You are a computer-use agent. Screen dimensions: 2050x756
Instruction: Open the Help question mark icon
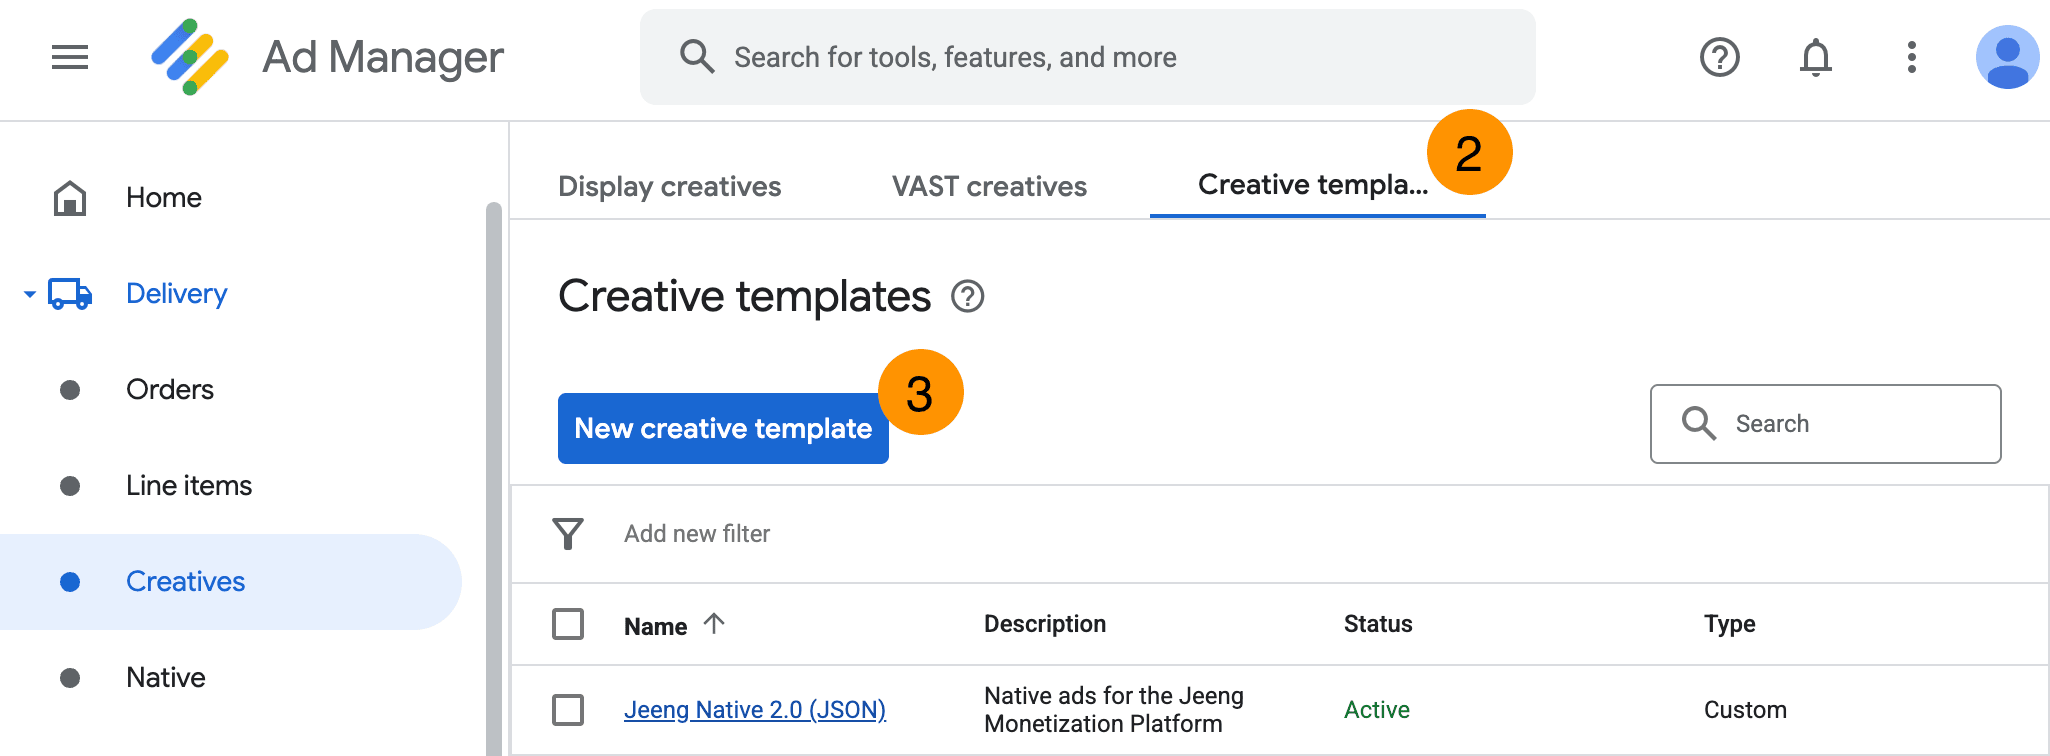1719,57
